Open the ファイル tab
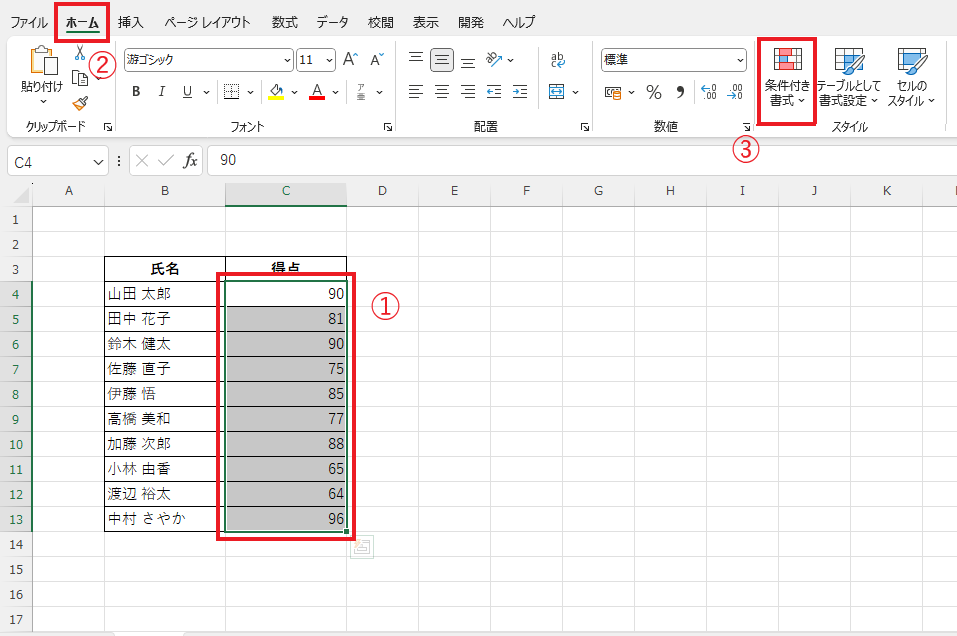This screenshot has width=957, height=636. [29, 23]
